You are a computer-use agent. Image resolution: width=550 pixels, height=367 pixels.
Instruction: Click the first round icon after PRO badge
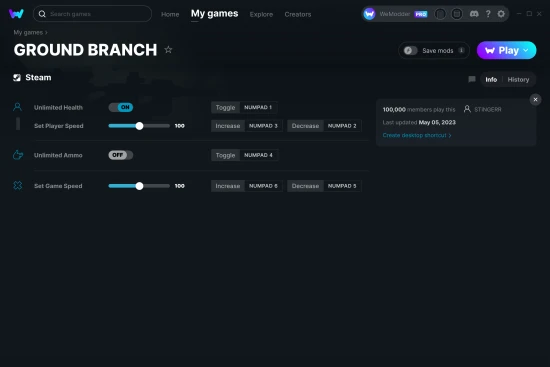(x=440, y=14)
